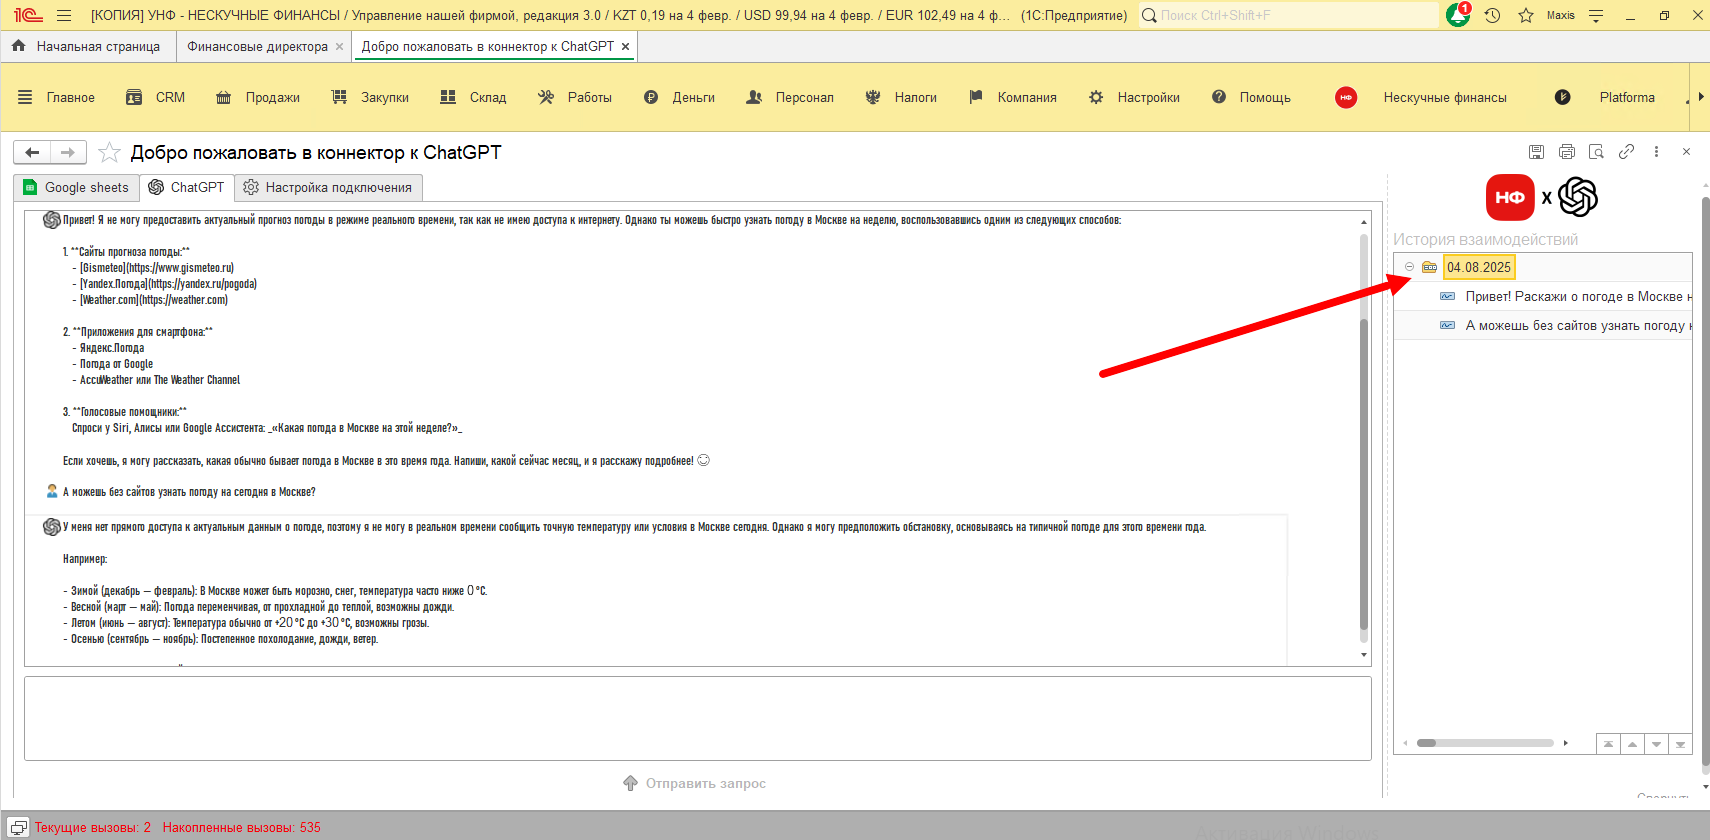Open the main hamburger menu beside 1C logo
The width and height of the screenshot is (1710, 840).
[64, 15]
